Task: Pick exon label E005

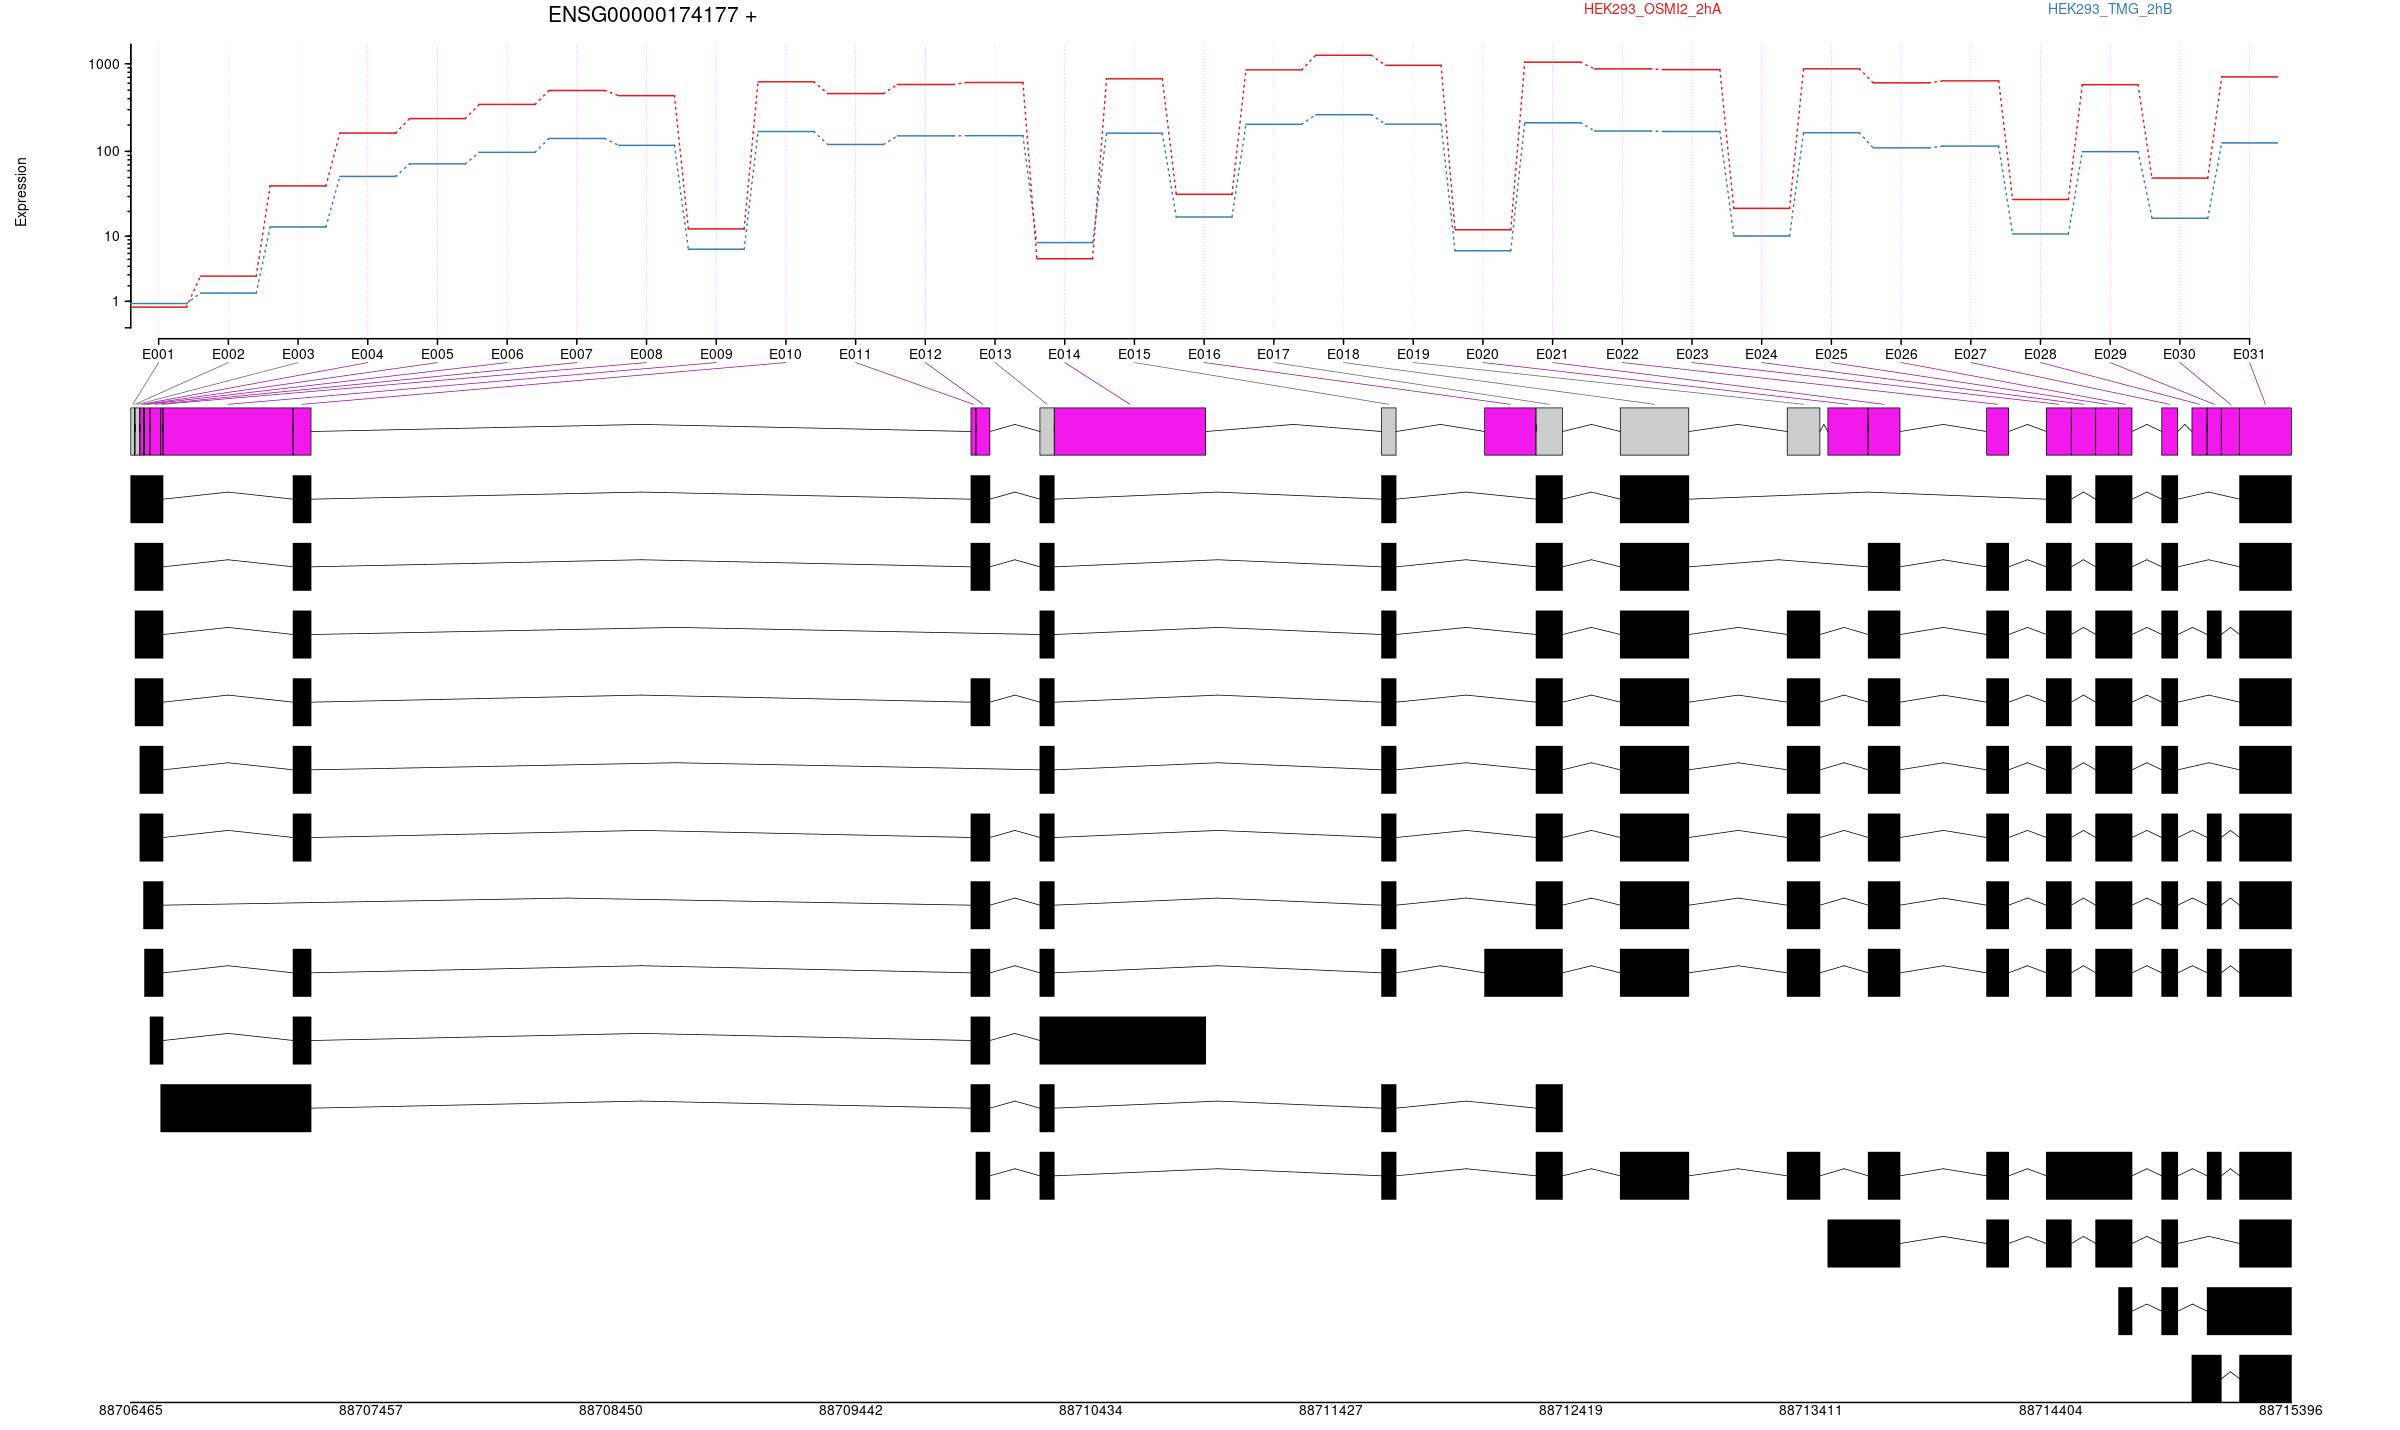Action: 437,354
